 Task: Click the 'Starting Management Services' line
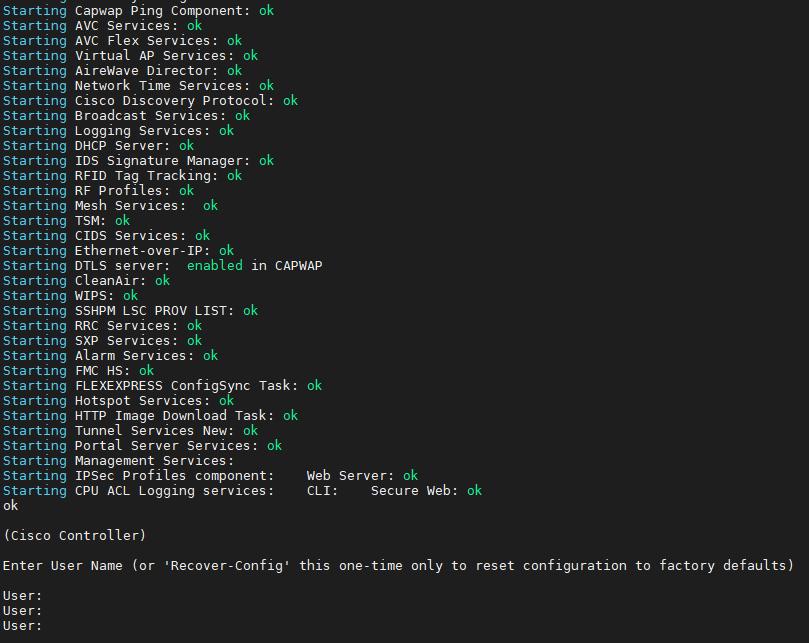pos(118,461)
